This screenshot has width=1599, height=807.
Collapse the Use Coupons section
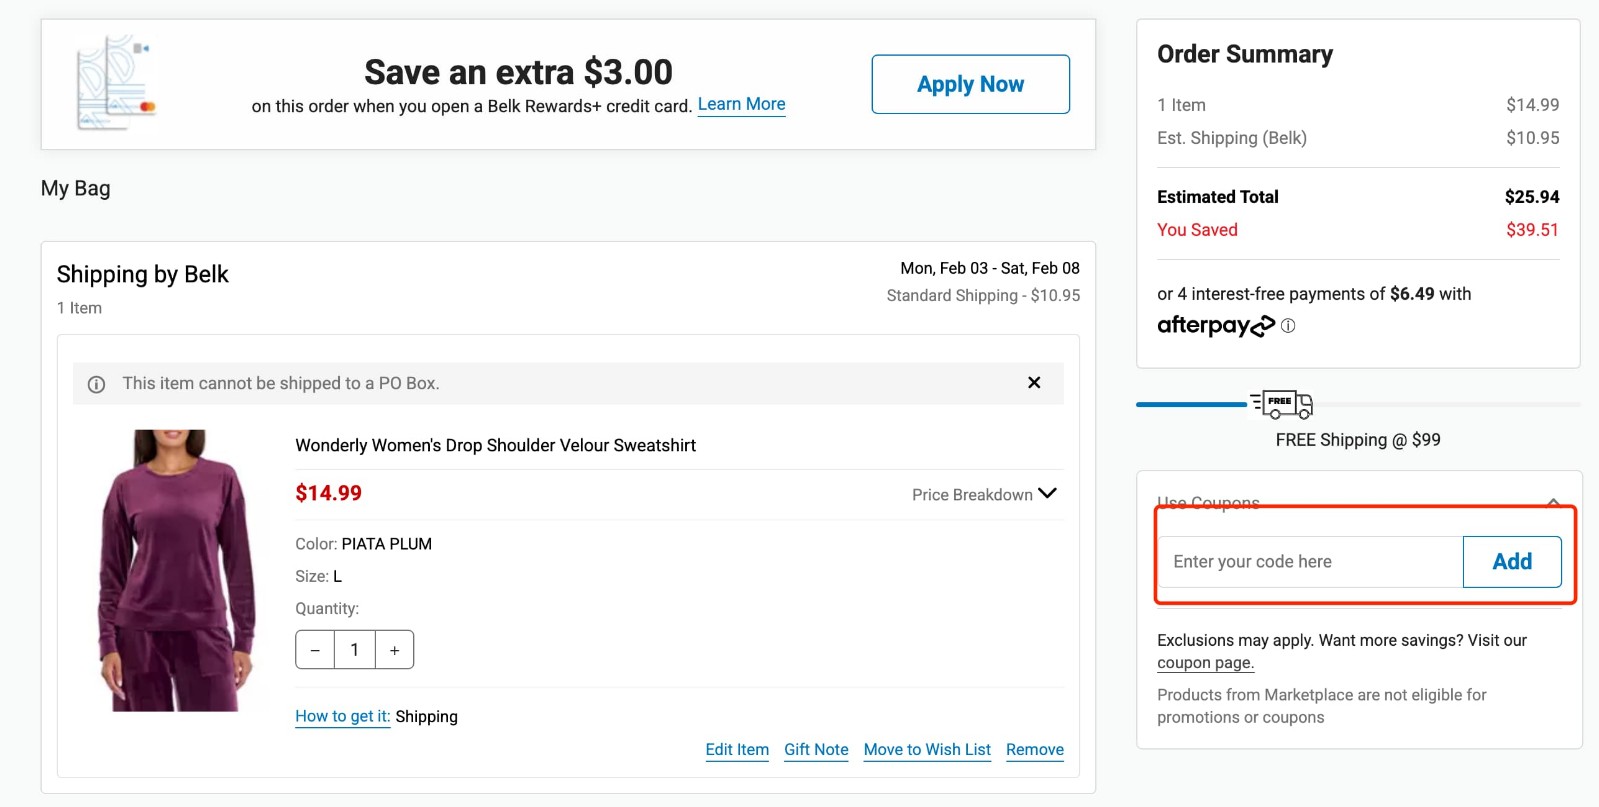tap(1553, 502)
